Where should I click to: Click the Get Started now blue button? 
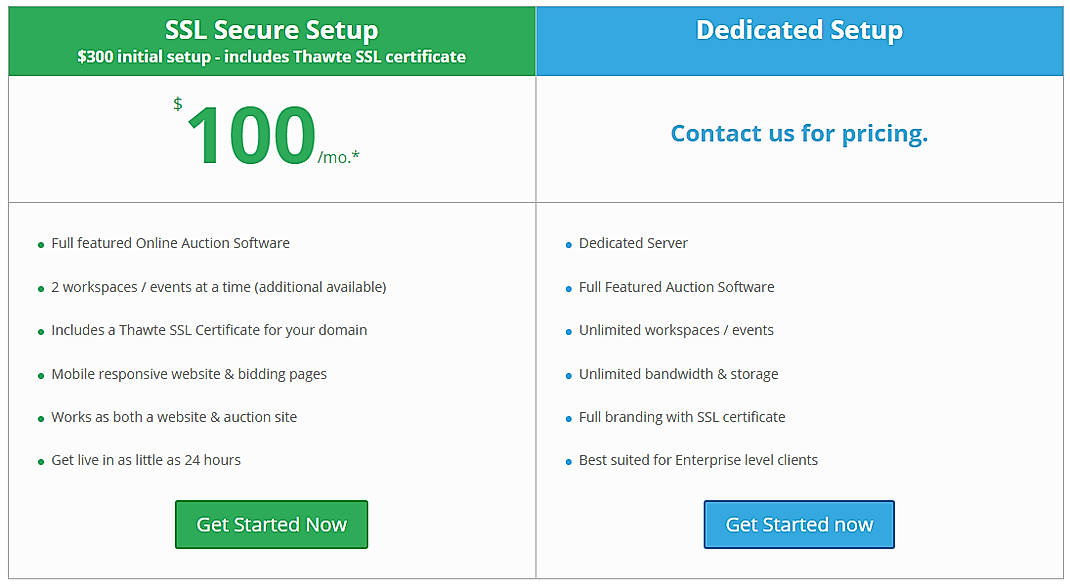pos(799,524)
